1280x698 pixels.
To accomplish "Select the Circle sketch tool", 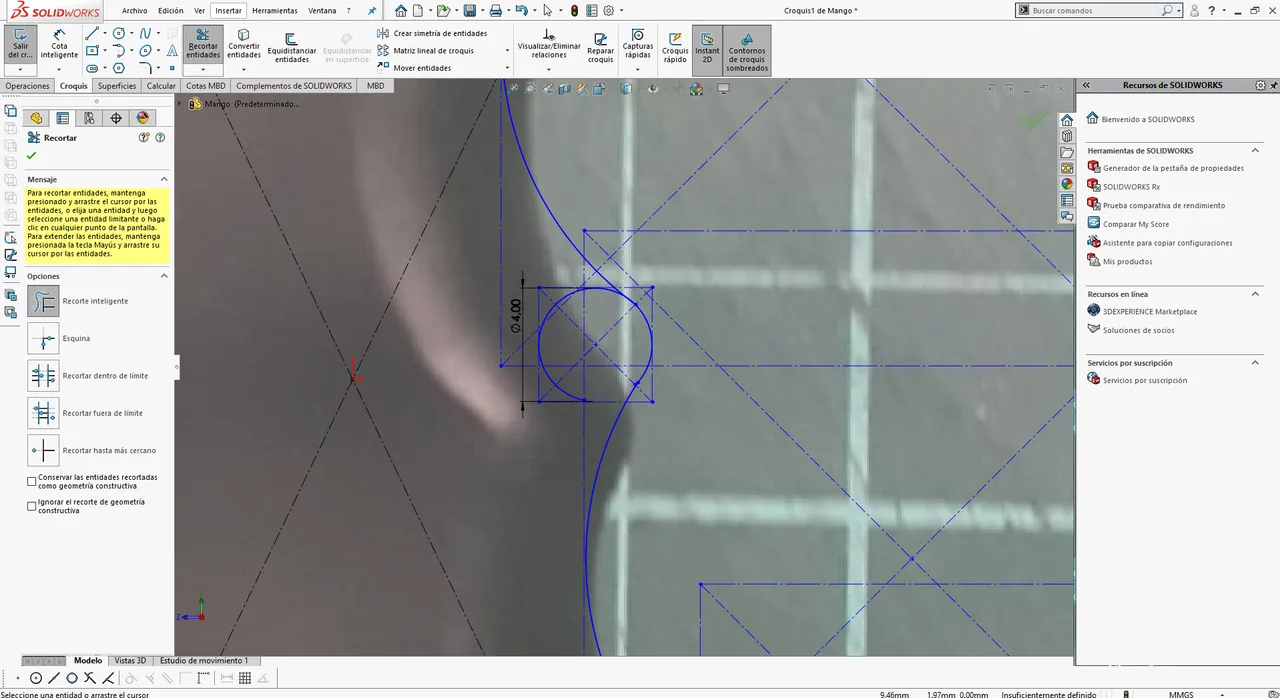I will coord(119,33).
